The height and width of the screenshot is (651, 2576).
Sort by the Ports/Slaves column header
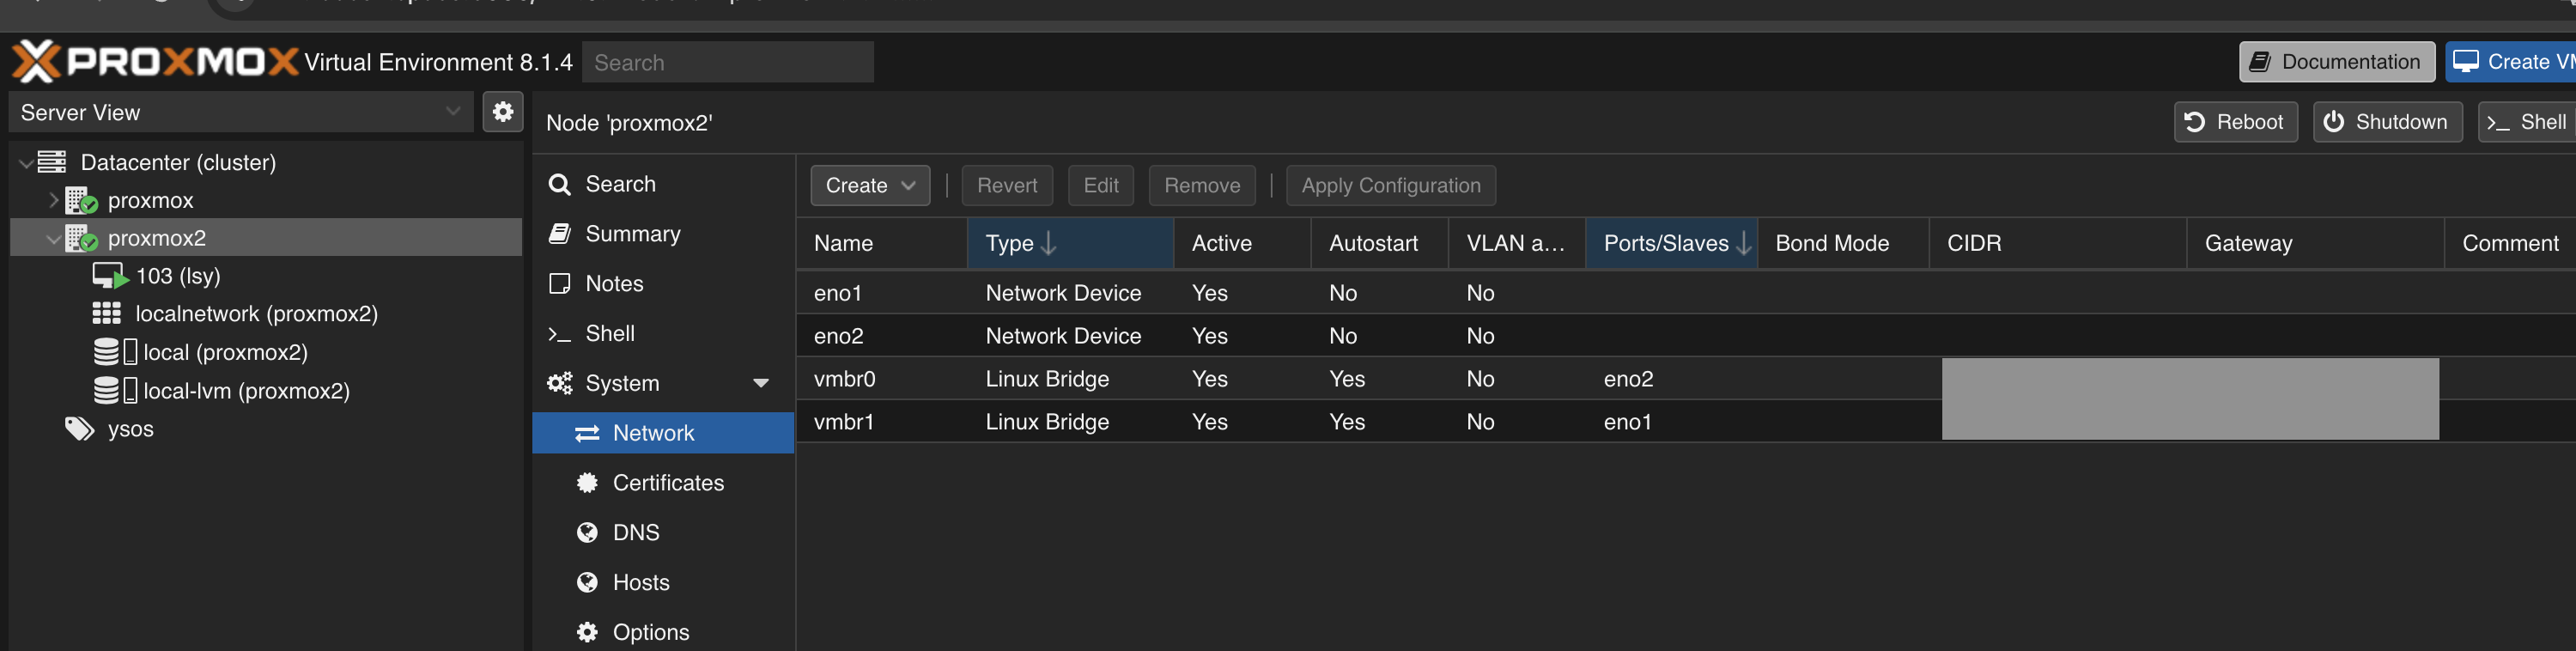(1671, 243)
